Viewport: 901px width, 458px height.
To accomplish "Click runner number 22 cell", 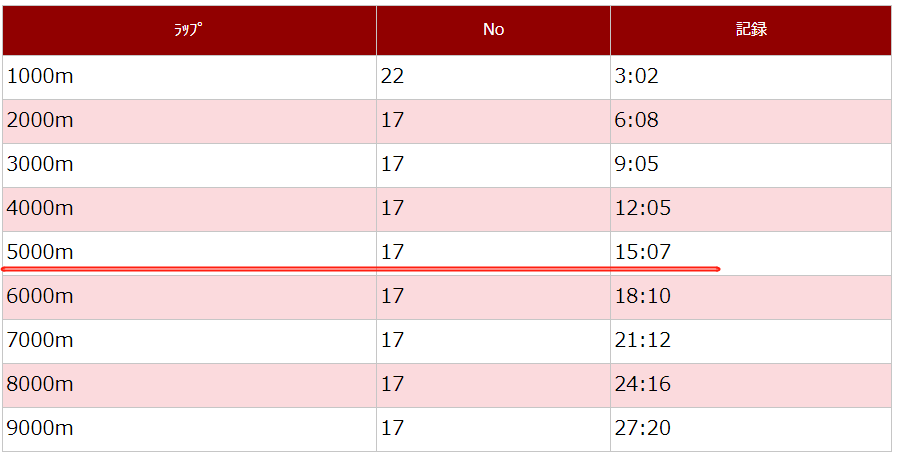I will tap(392, 77).
